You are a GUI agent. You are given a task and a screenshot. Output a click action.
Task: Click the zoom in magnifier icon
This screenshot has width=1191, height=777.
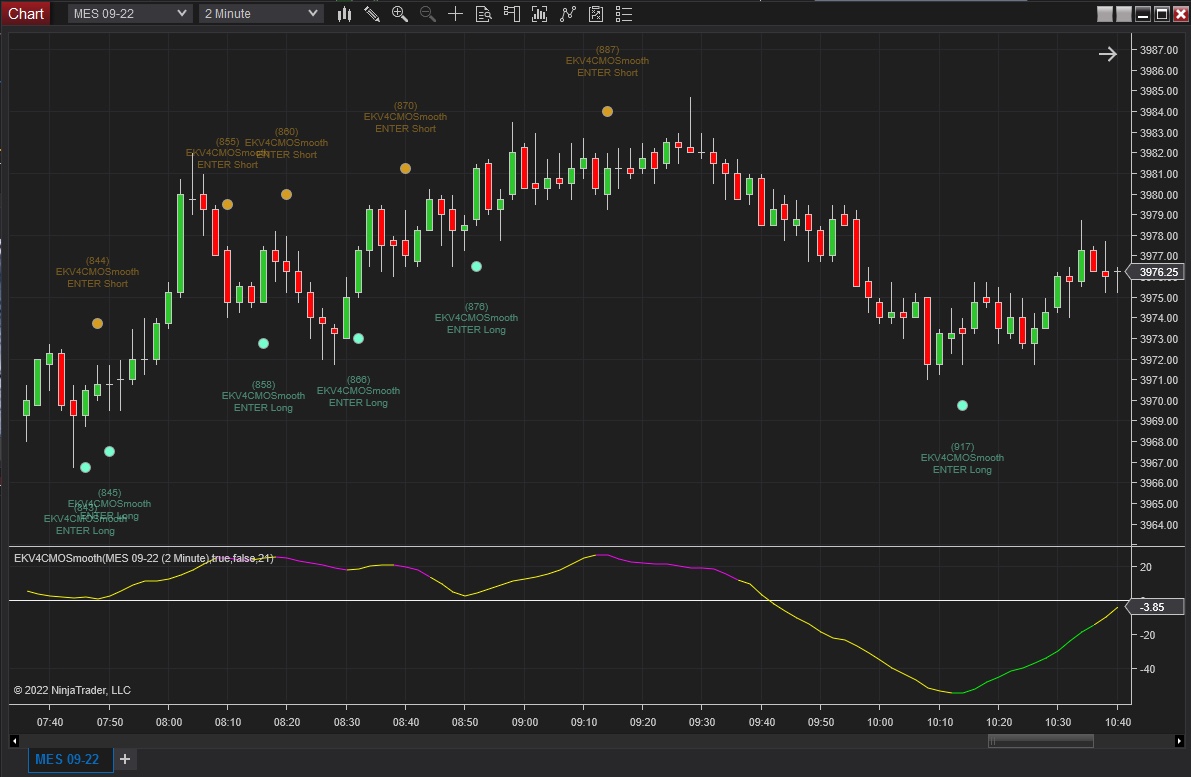click(x=400, y=14)
